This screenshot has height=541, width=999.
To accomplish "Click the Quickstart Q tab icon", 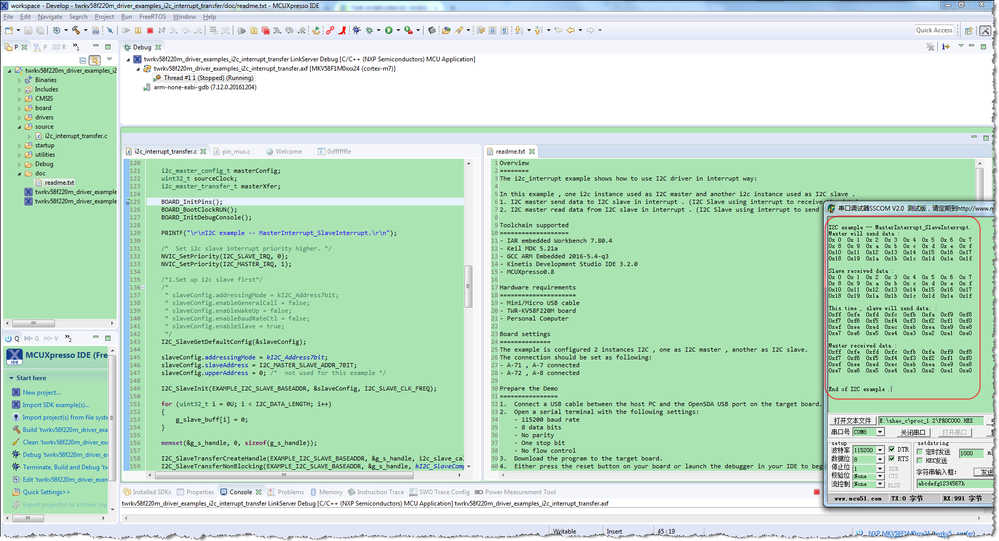I will pyautogui.click(x=12, y=338).
